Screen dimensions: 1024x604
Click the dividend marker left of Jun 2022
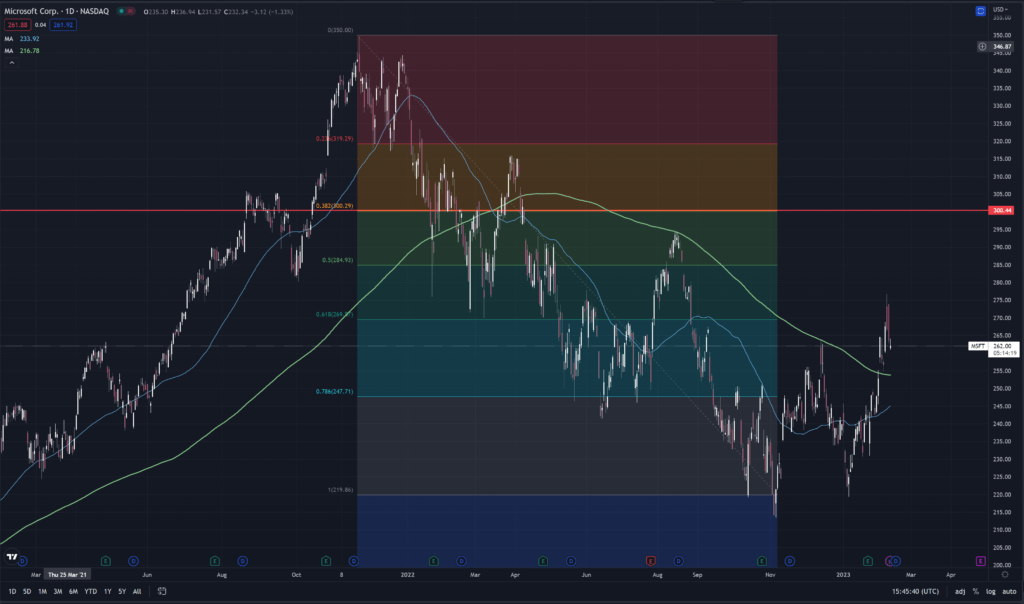pyautogui.click(x=571, y=561)
